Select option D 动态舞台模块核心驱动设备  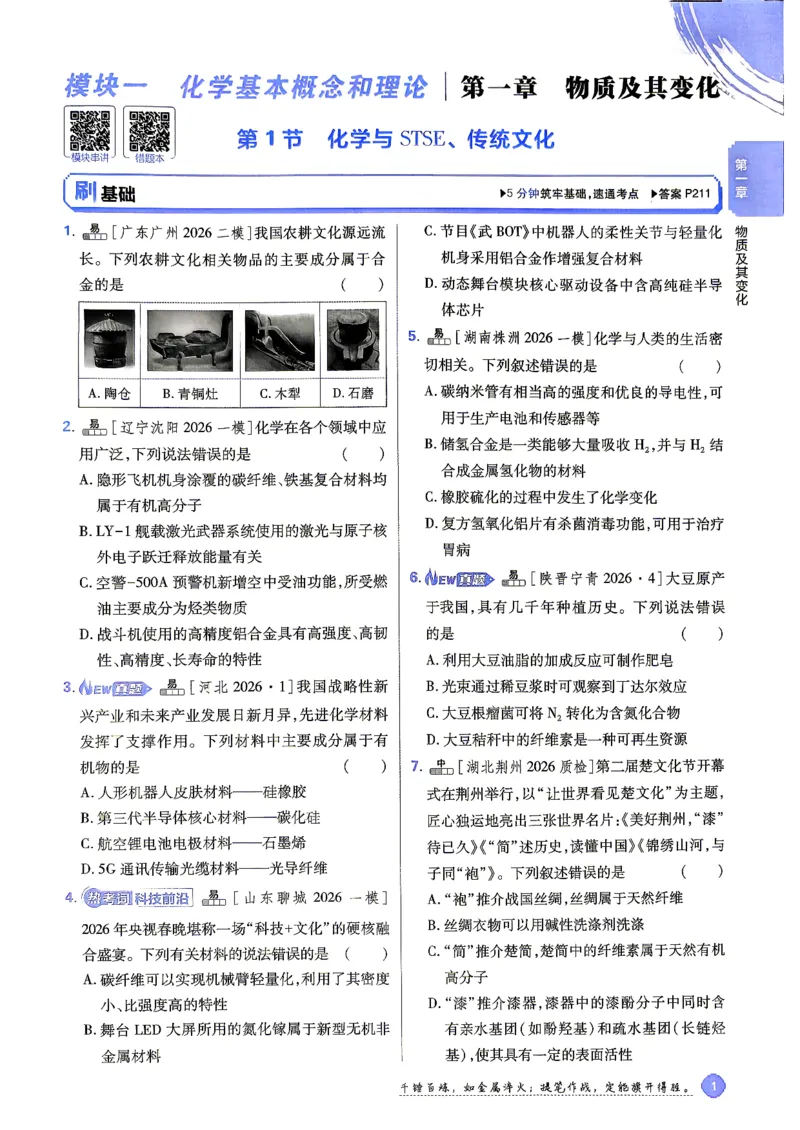click(x=573, y=297)
